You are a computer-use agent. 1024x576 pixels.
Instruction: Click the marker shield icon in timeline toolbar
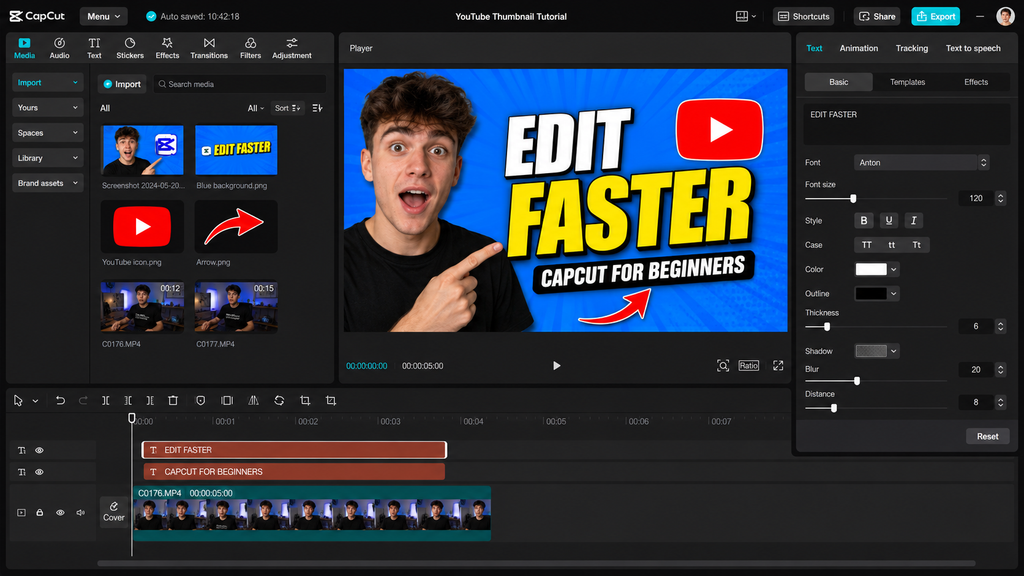click(x=200, y=400)
